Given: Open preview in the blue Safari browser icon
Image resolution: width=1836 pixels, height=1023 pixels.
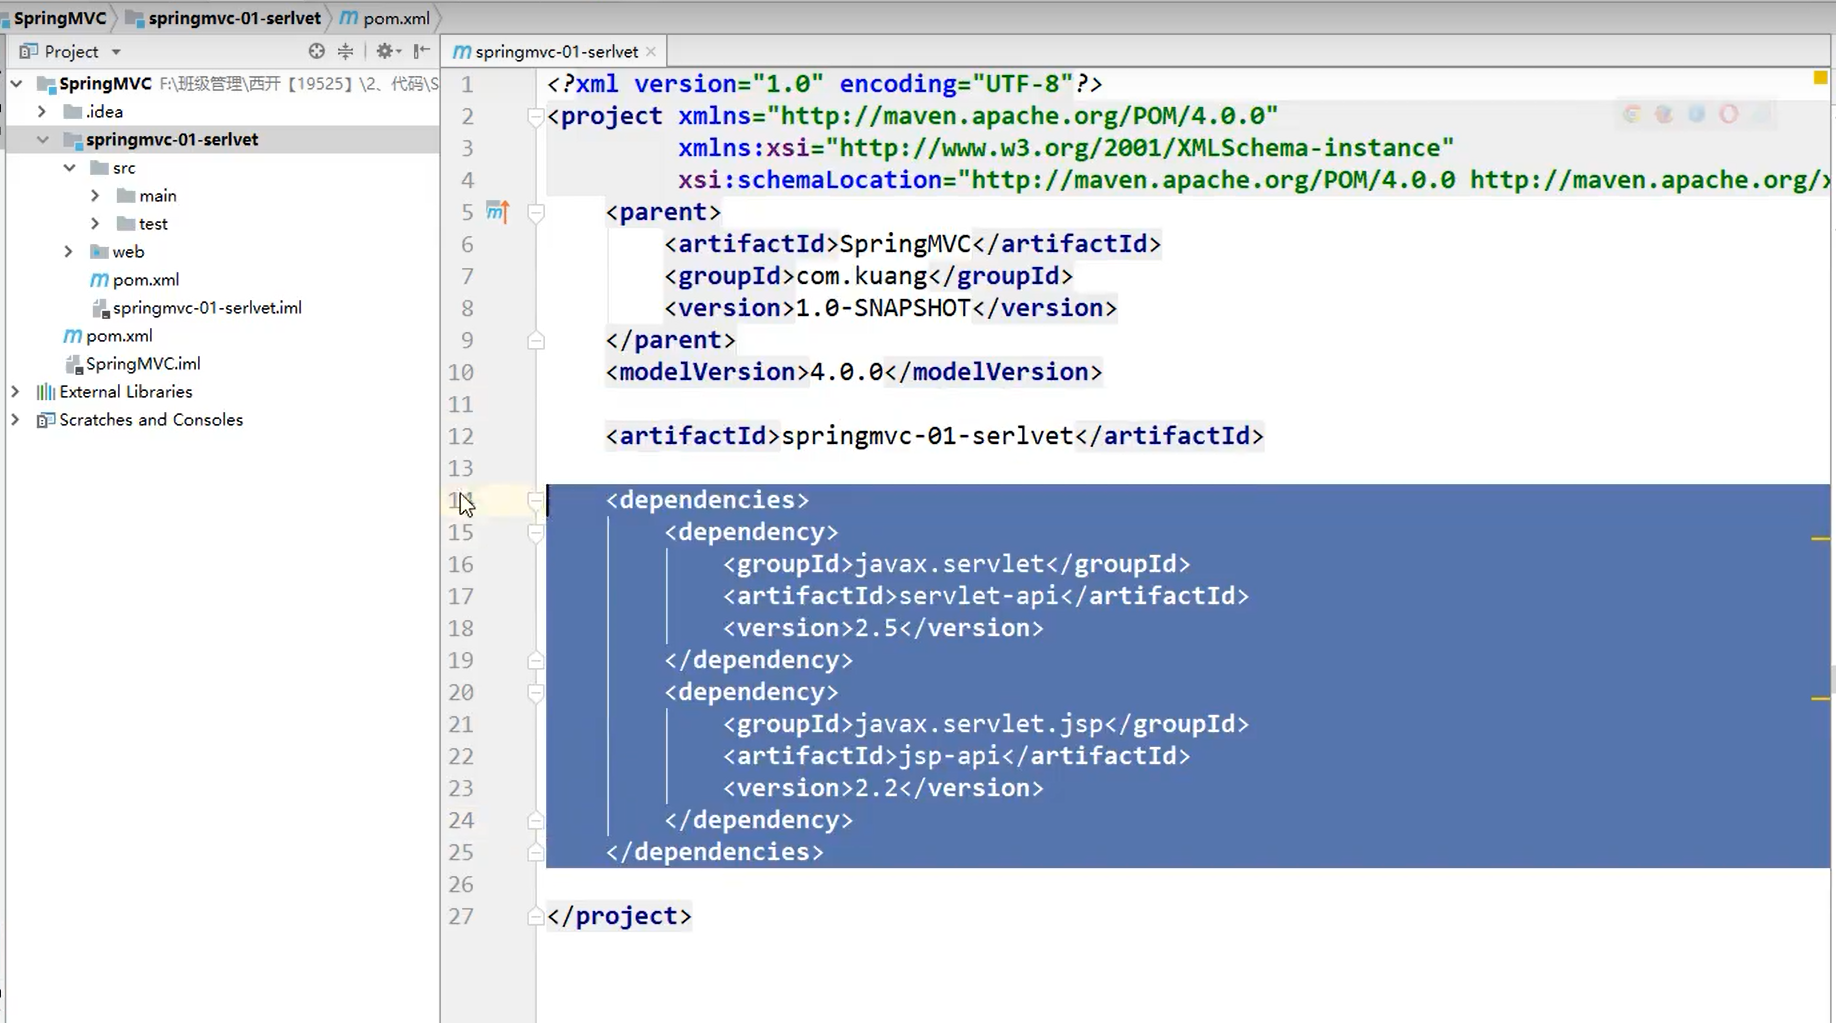Looking at the screenshot, I should [x=1697, y=114].
